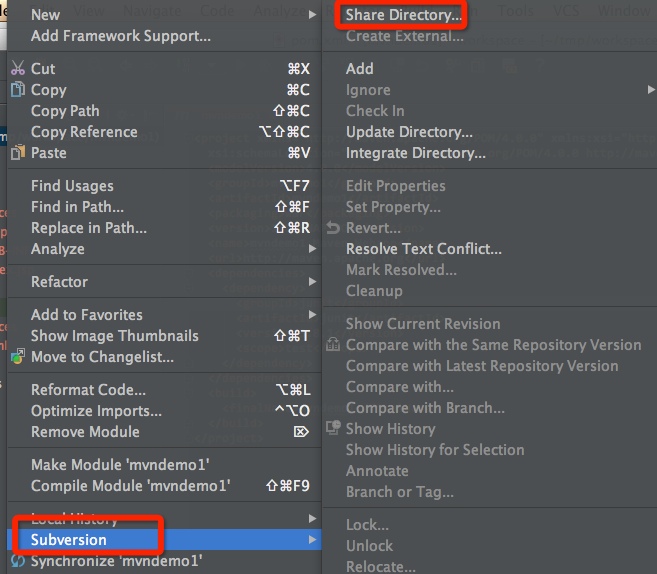
Task: Click the Revert arrow icon
Action: tap(333, 228)
